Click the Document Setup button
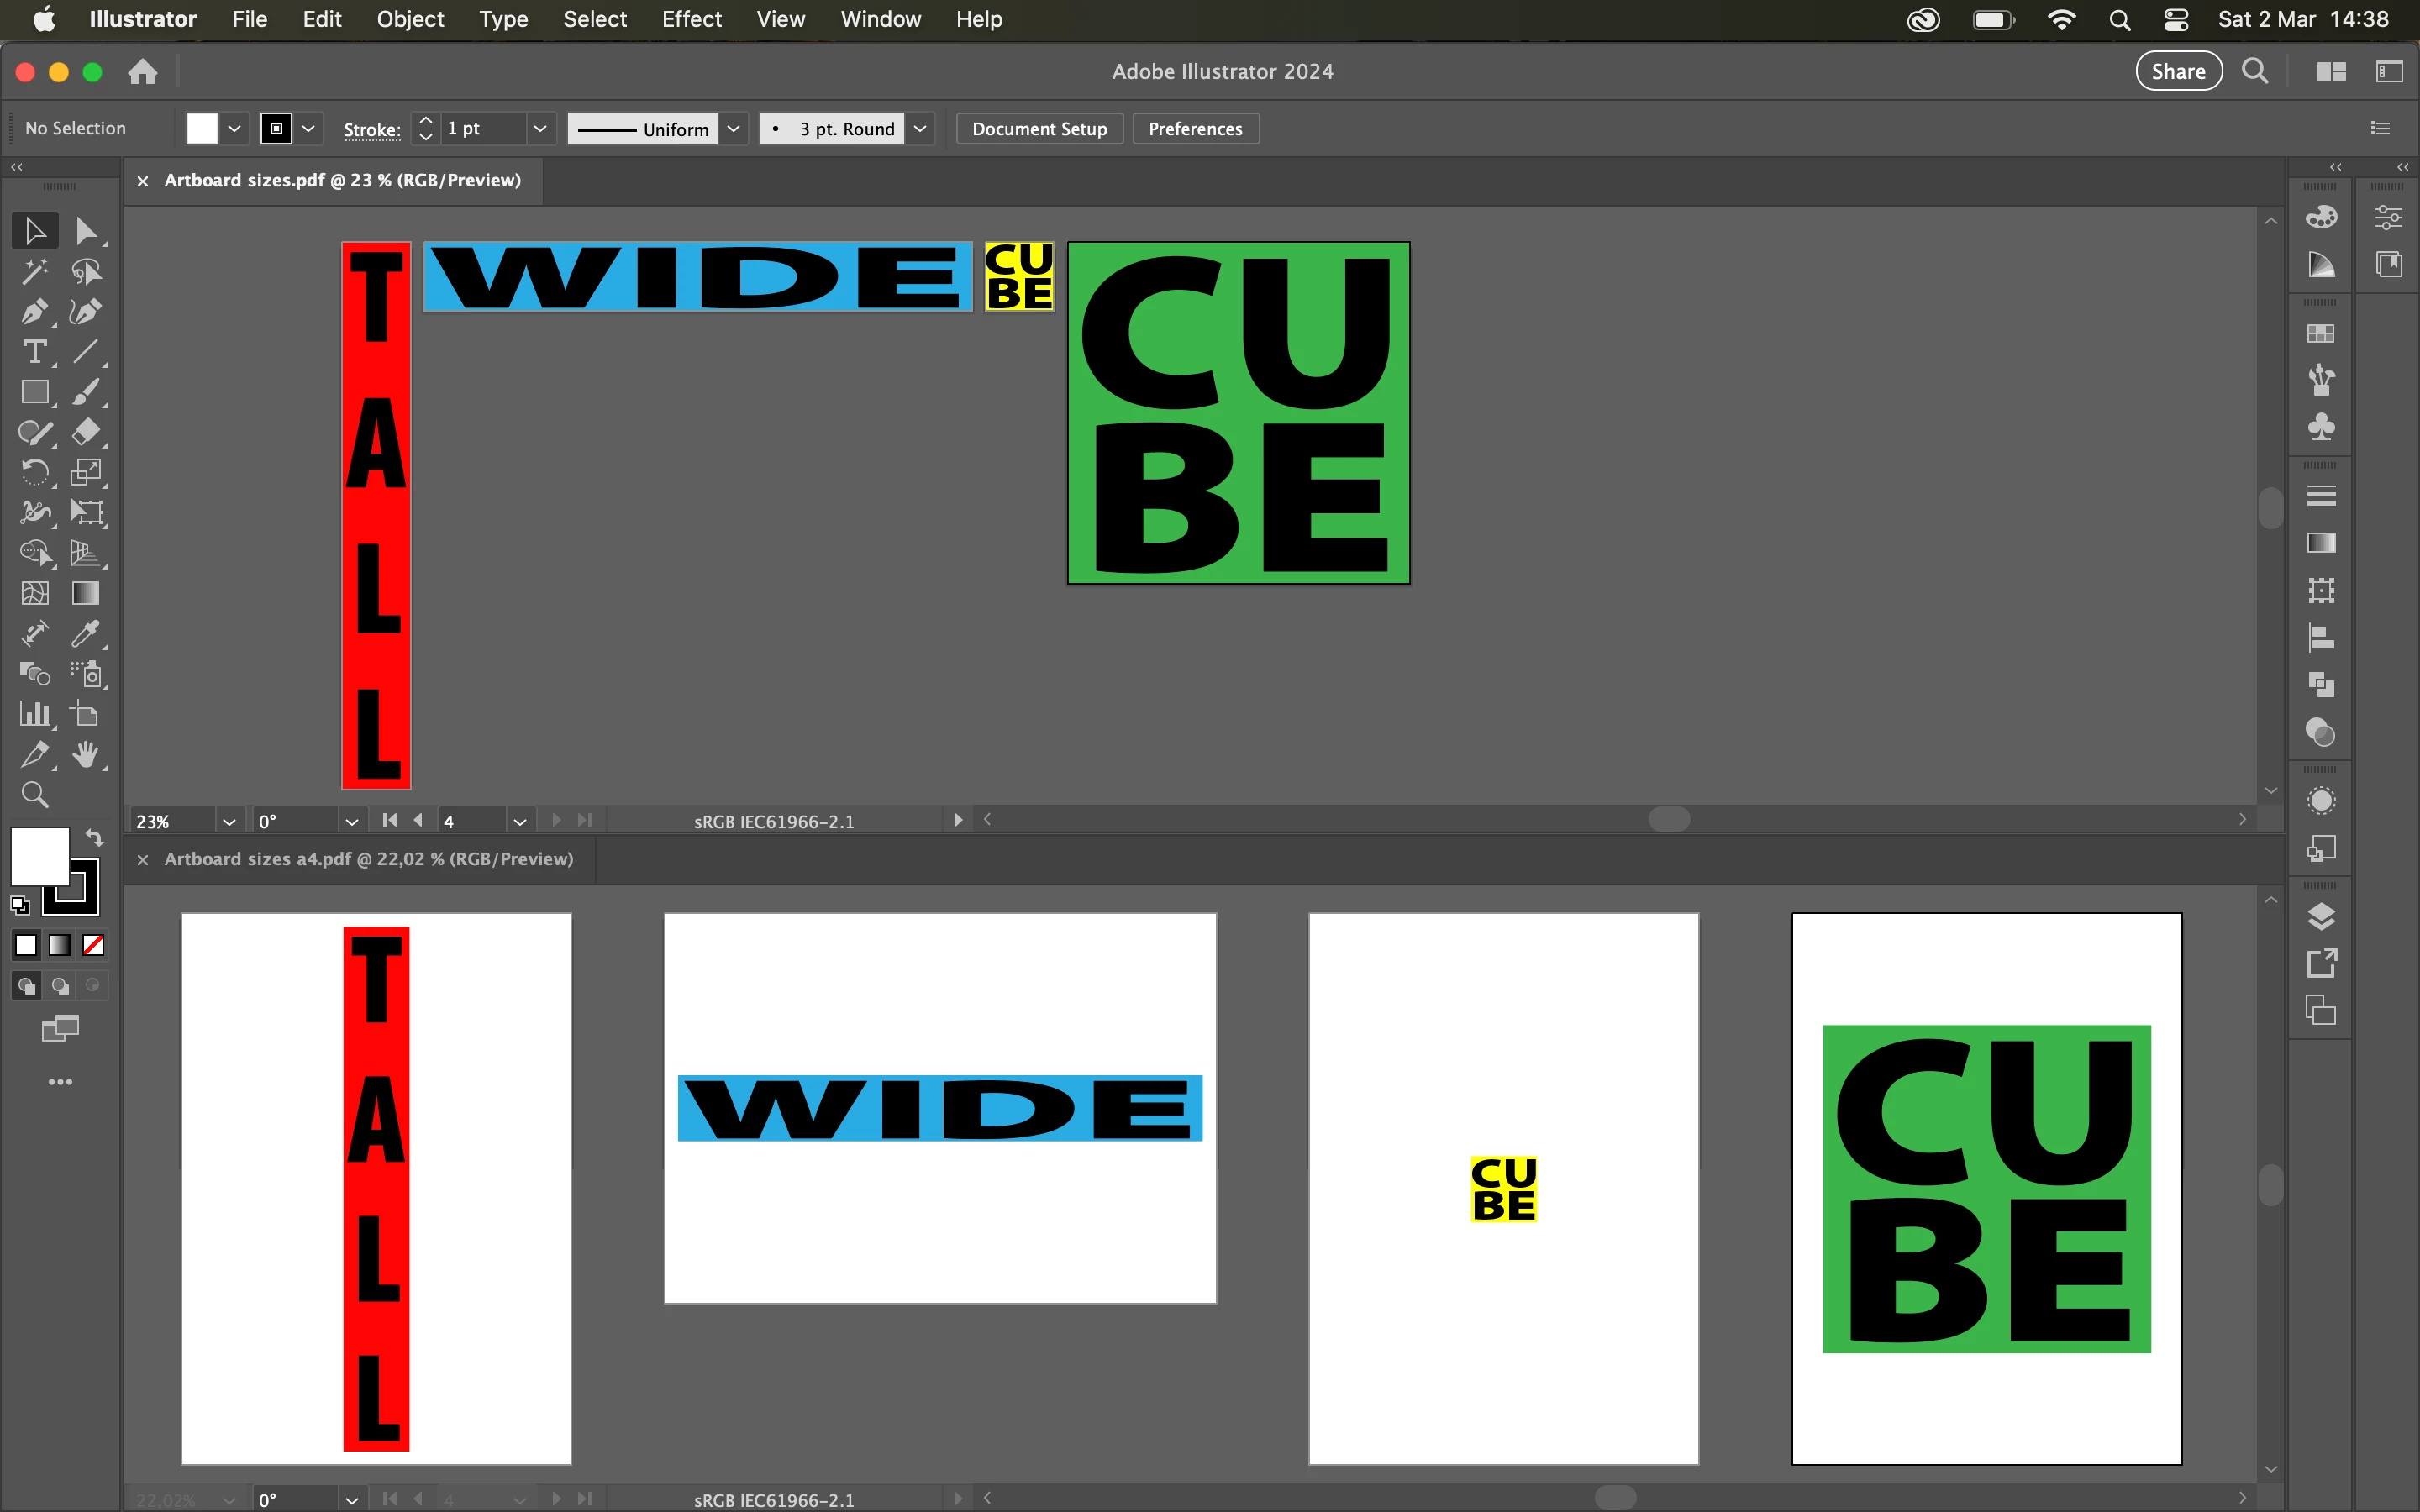The image size is (2420, 1512). [1039, 129]
